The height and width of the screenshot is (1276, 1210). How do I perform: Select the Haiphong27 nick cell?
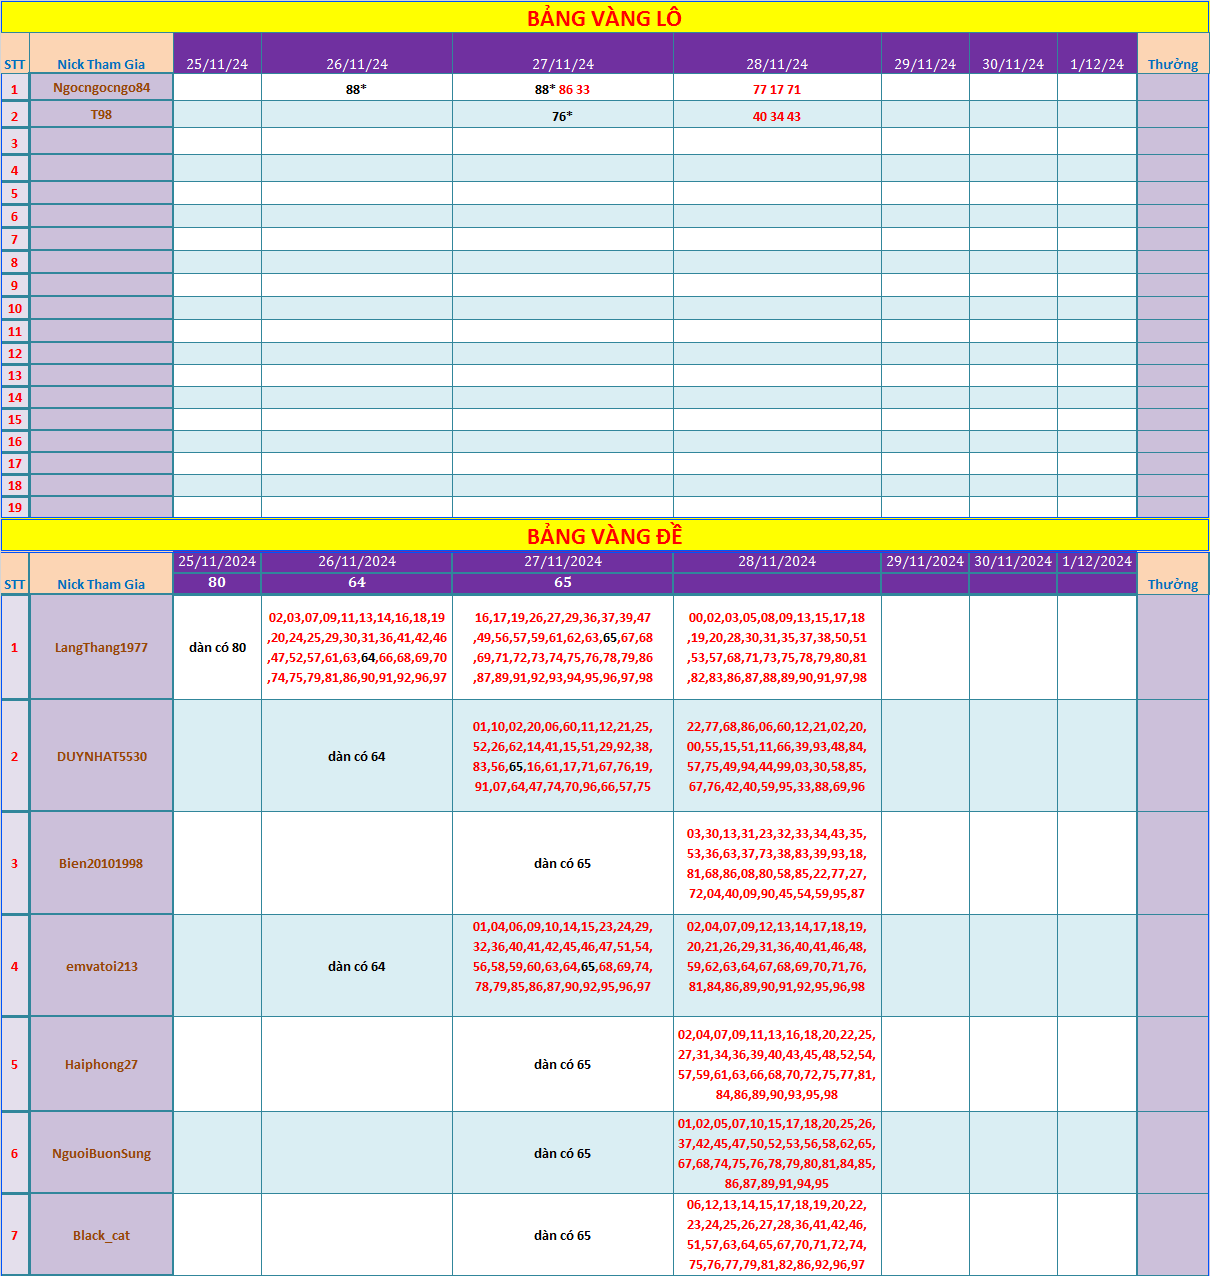101,1064
